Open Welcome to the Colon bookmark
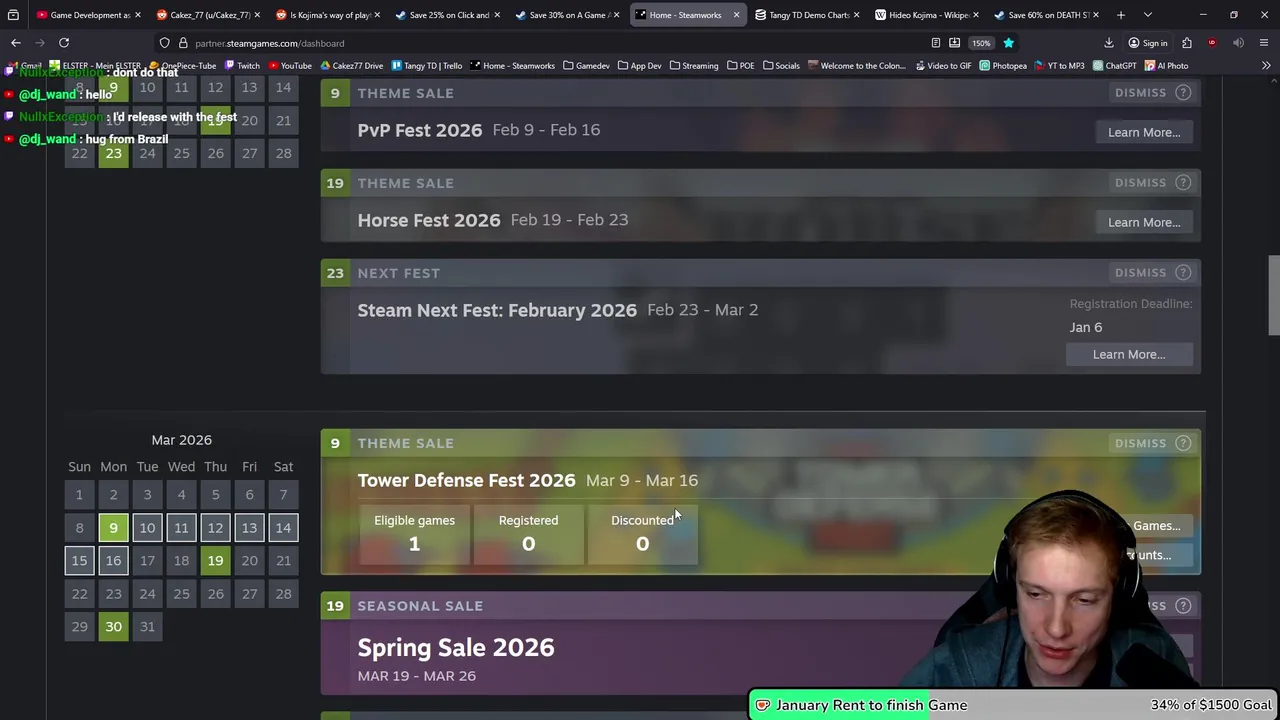The height and width of the screenshot is (720, 1280). [857, 66]
